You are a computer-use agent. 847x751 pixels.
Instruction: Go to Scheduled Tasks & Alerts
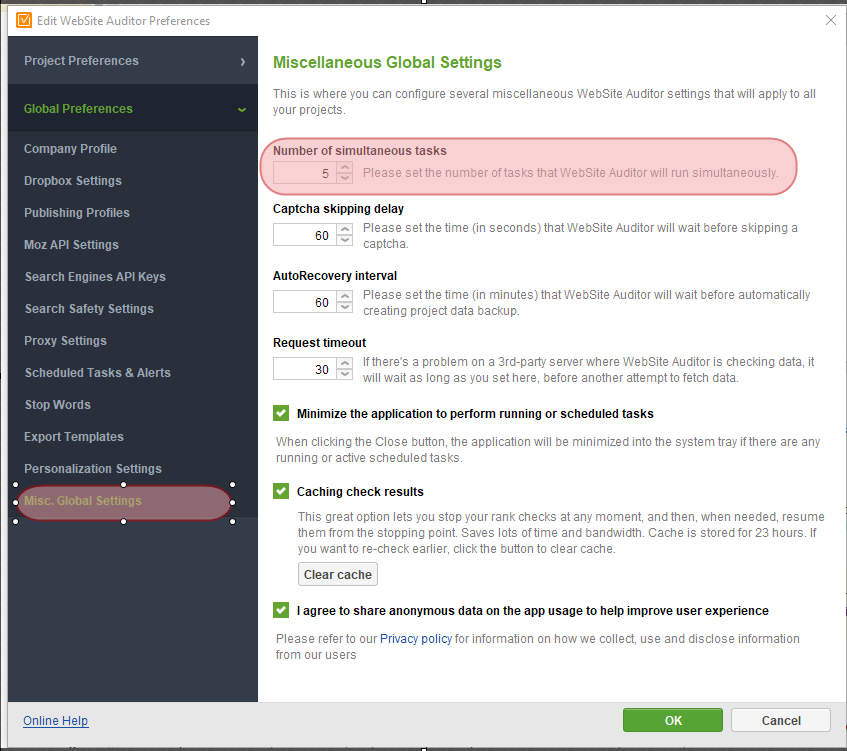pos(98,373)
